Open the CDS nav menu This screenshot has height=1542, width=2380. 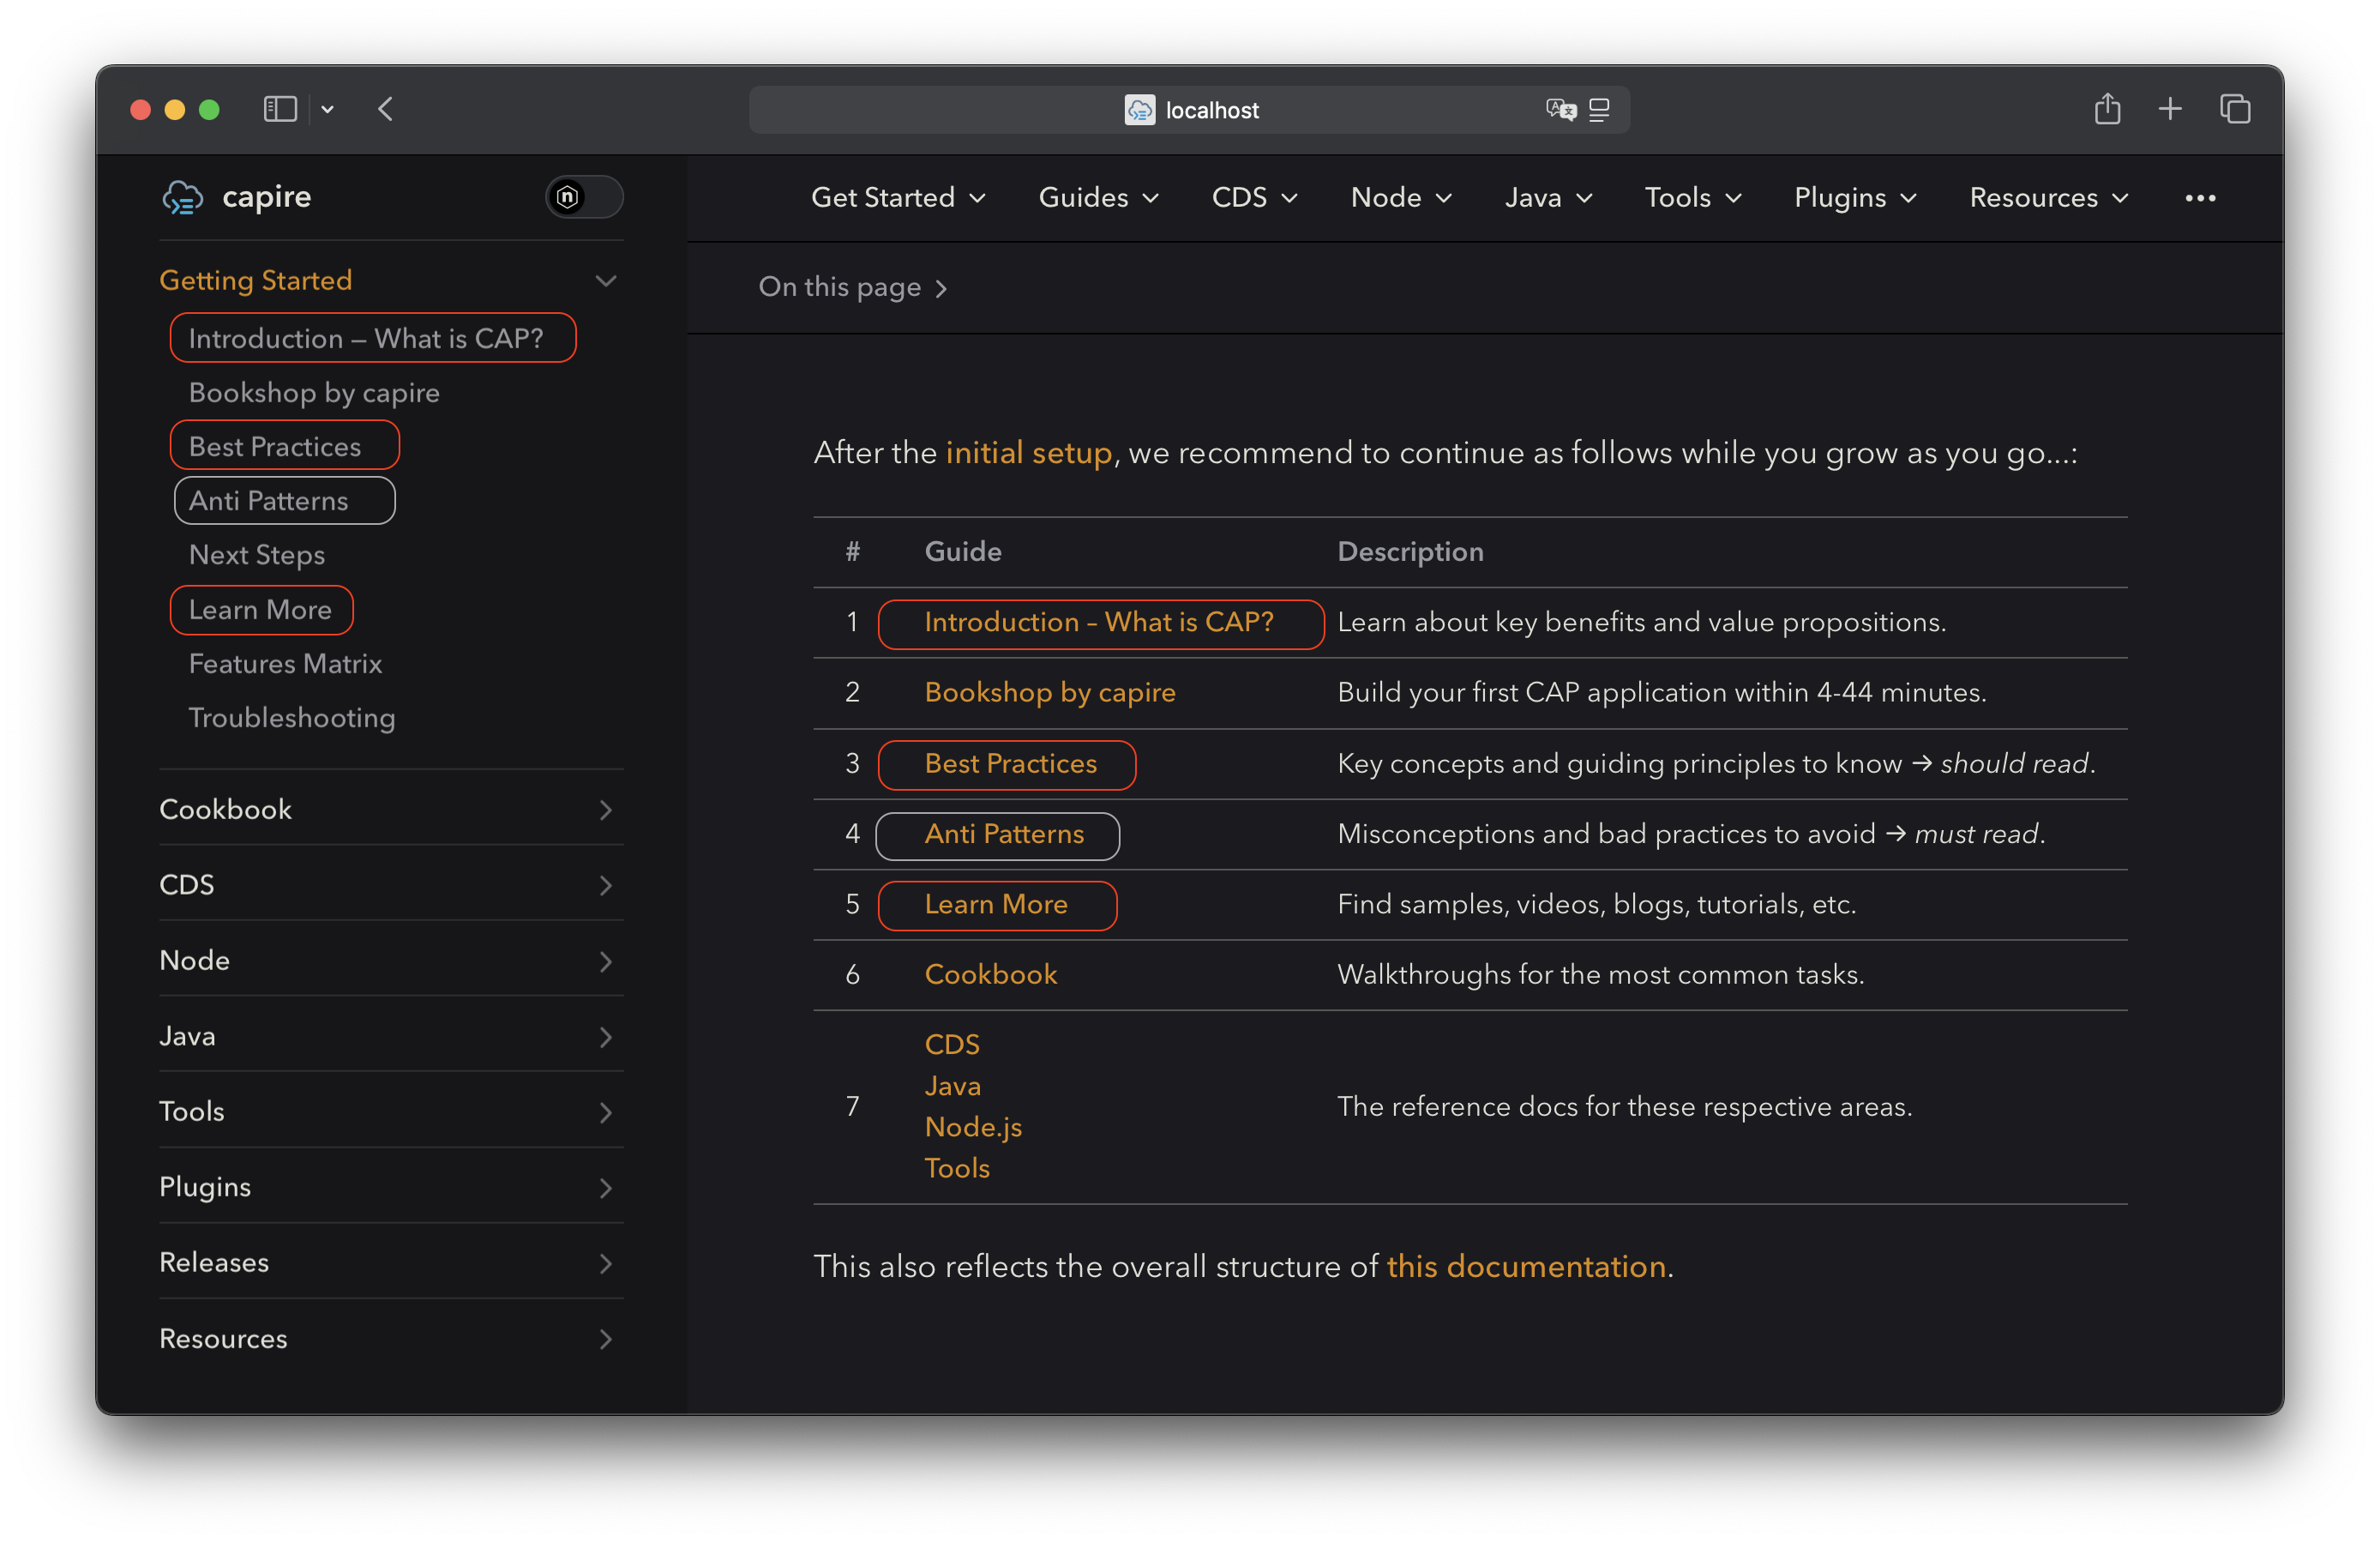coord(1254,197)
